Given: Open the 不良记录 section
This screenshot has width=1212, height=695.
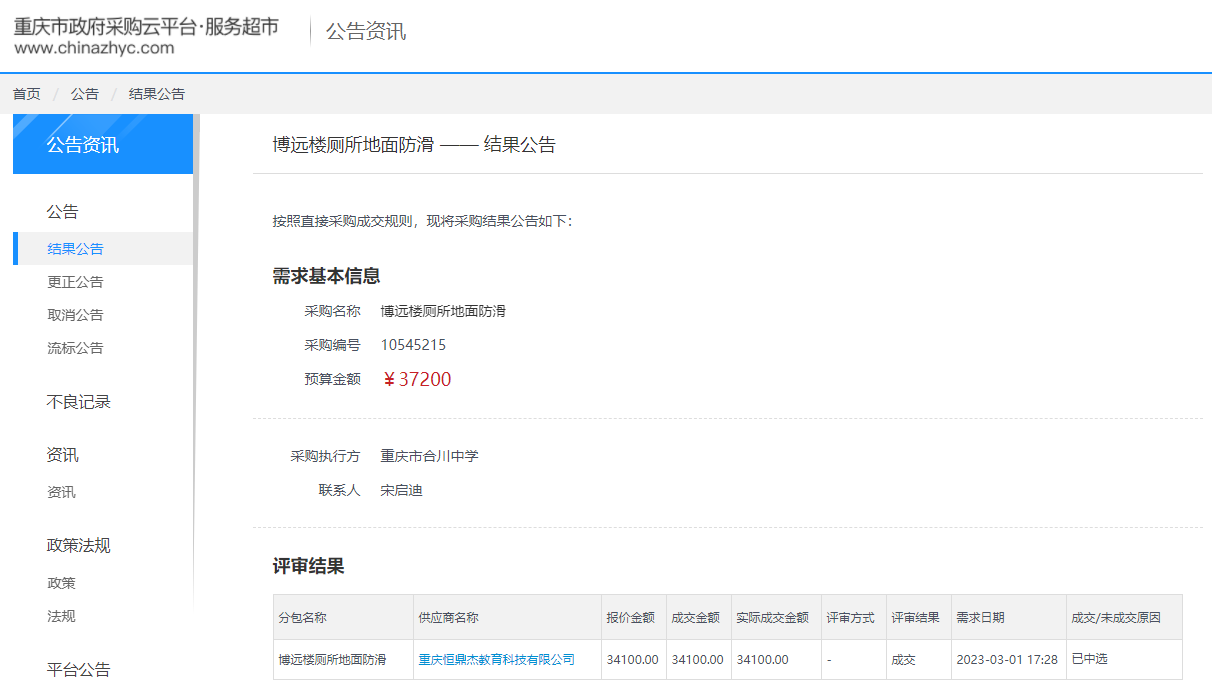Looking at the screenshot, I should pos(79,402).
